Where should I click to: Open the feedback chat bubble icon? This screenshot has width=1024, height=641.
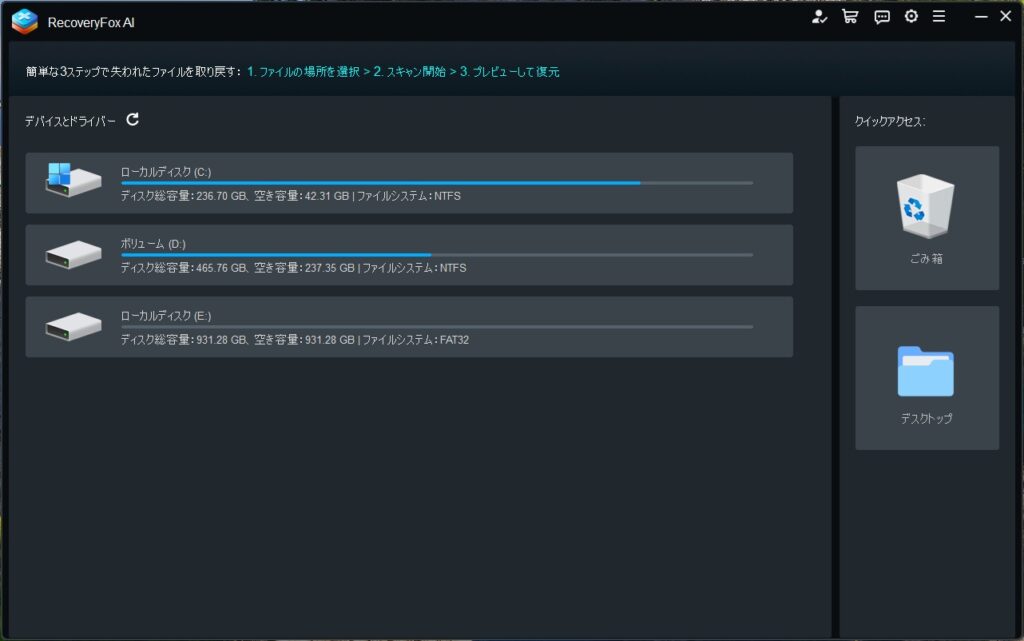(882, 17)
